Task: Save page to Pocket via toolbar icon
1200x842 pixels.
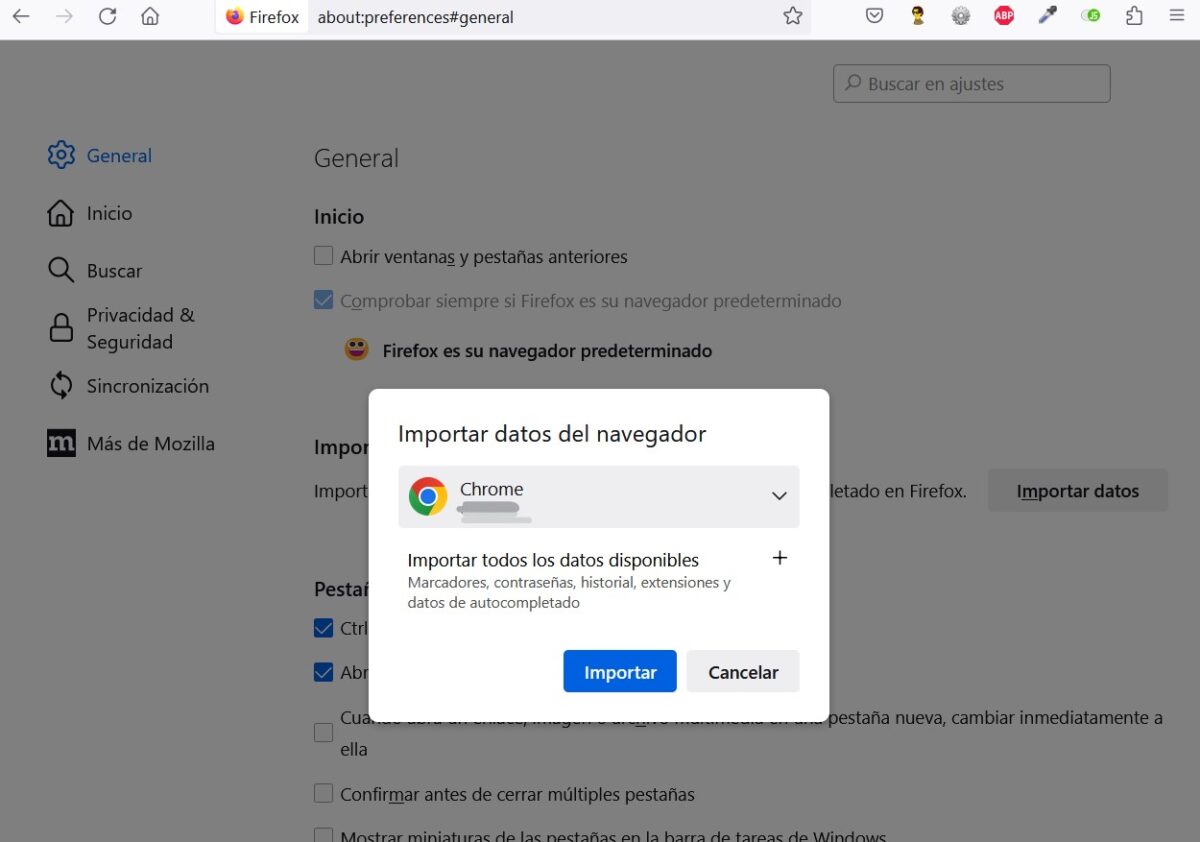Action: (873, 16)
